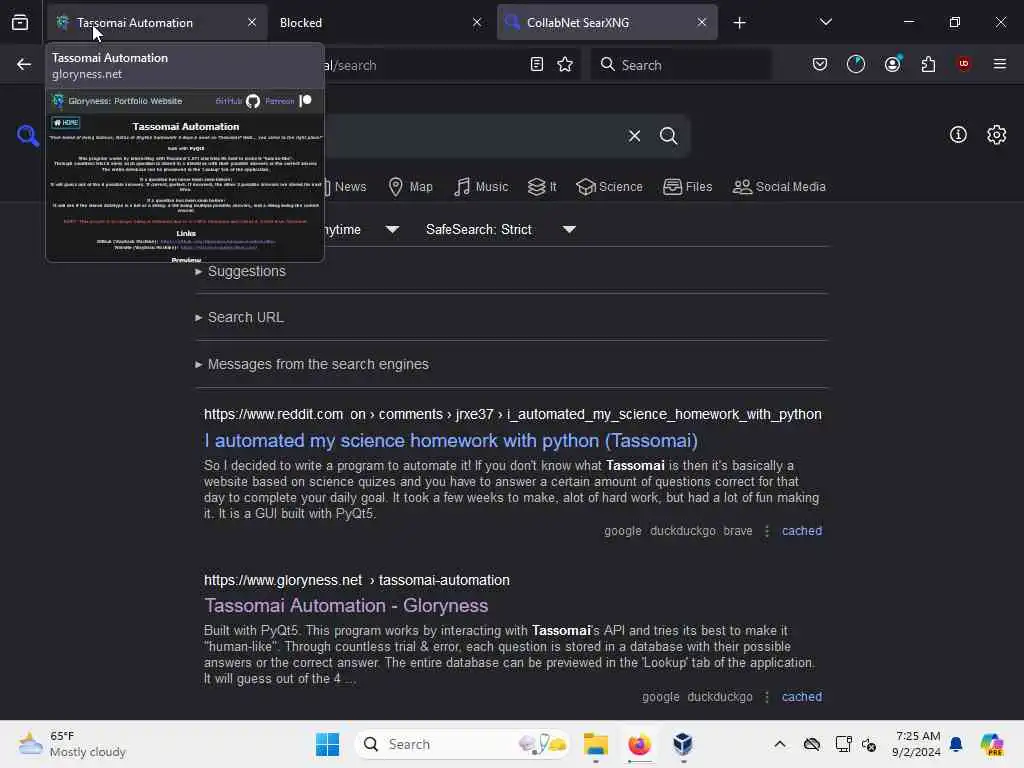This screenshot has height=768, width=1024.
Task: Bookmark this page with star icon
Action: click(x=565, y=64)
